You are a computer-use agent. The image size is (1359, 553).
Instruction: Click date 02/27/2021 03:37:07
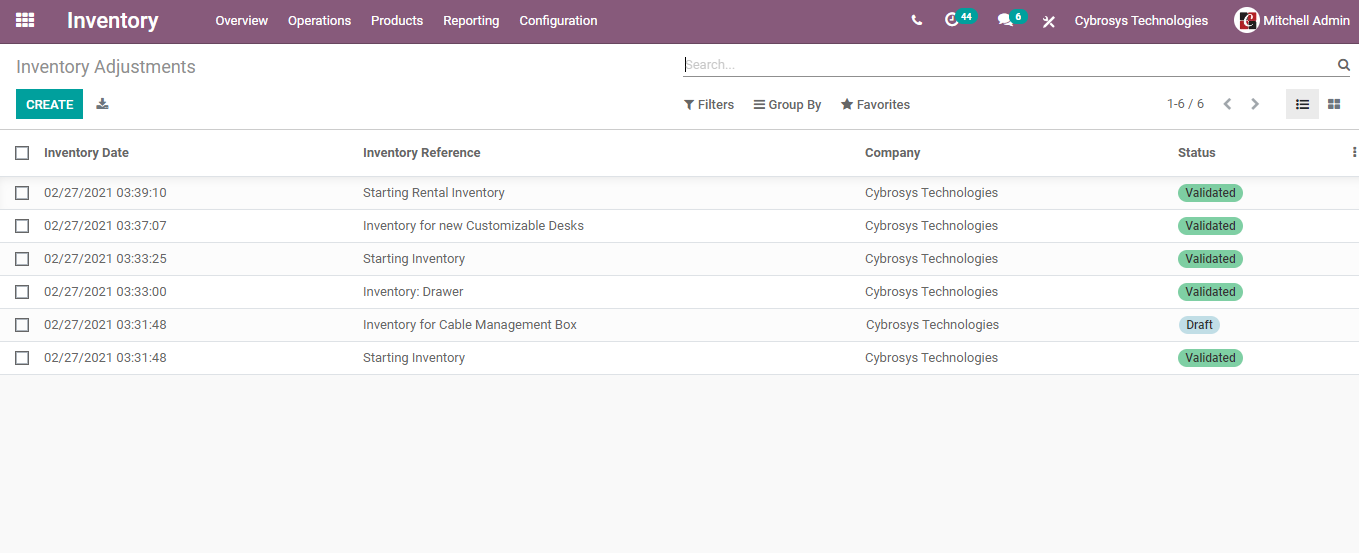coord(105,226)
